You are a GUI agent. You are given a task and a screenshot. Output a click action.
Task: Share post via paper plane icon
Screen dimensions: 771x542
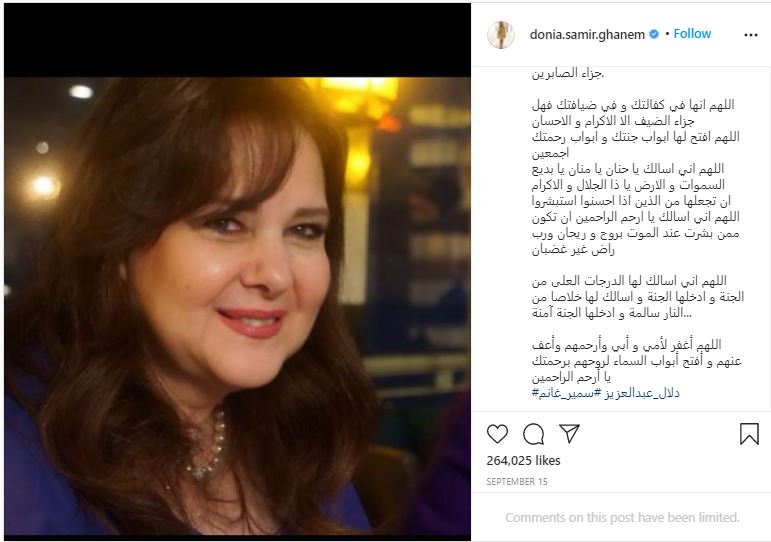(569, 434)
